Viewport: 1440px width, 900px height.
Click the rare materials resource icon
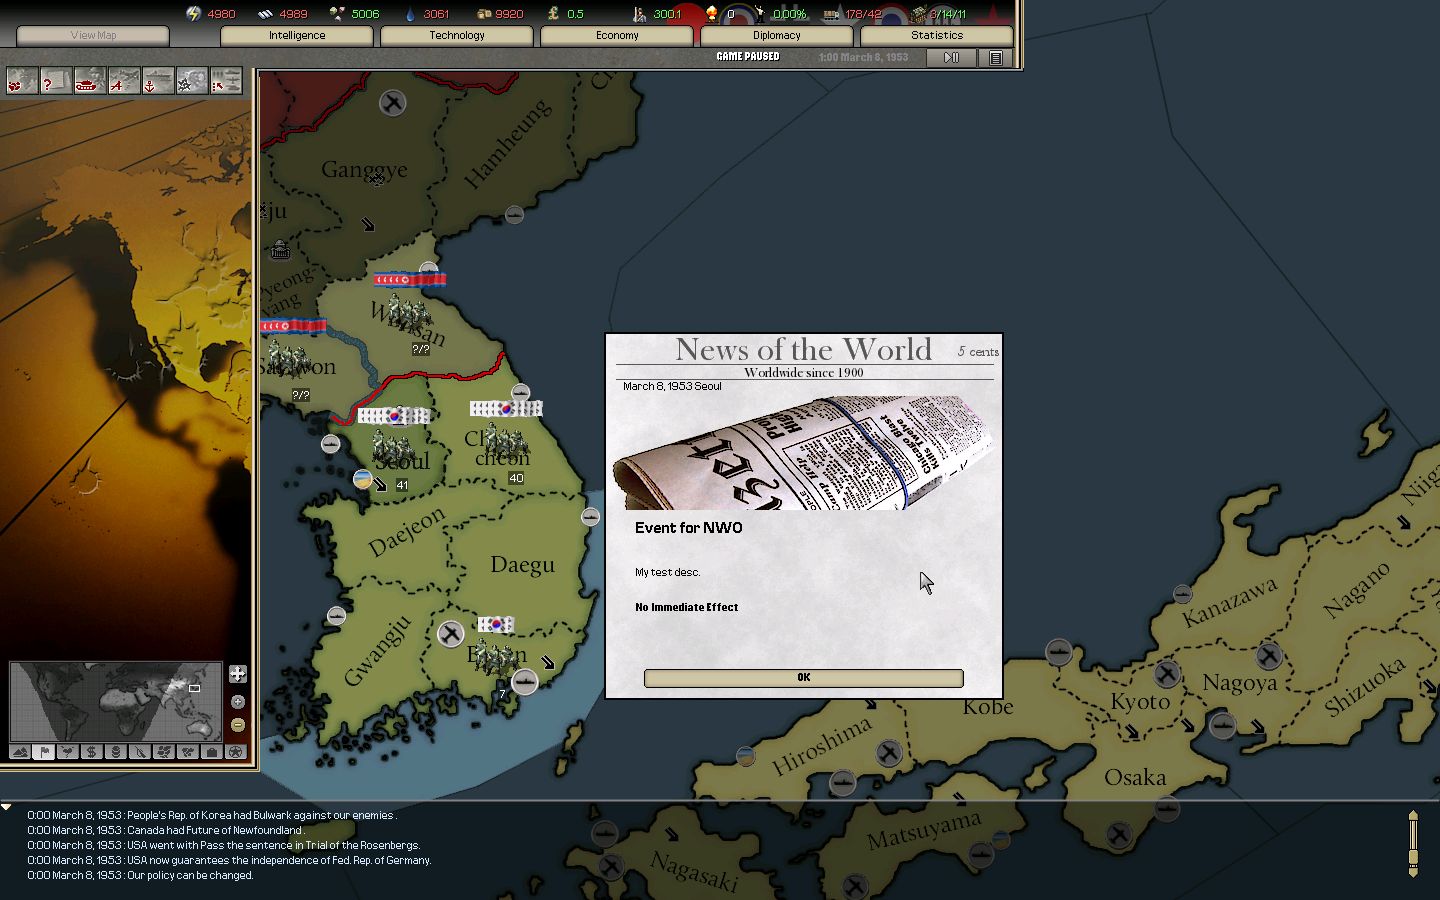click(337, 14)
